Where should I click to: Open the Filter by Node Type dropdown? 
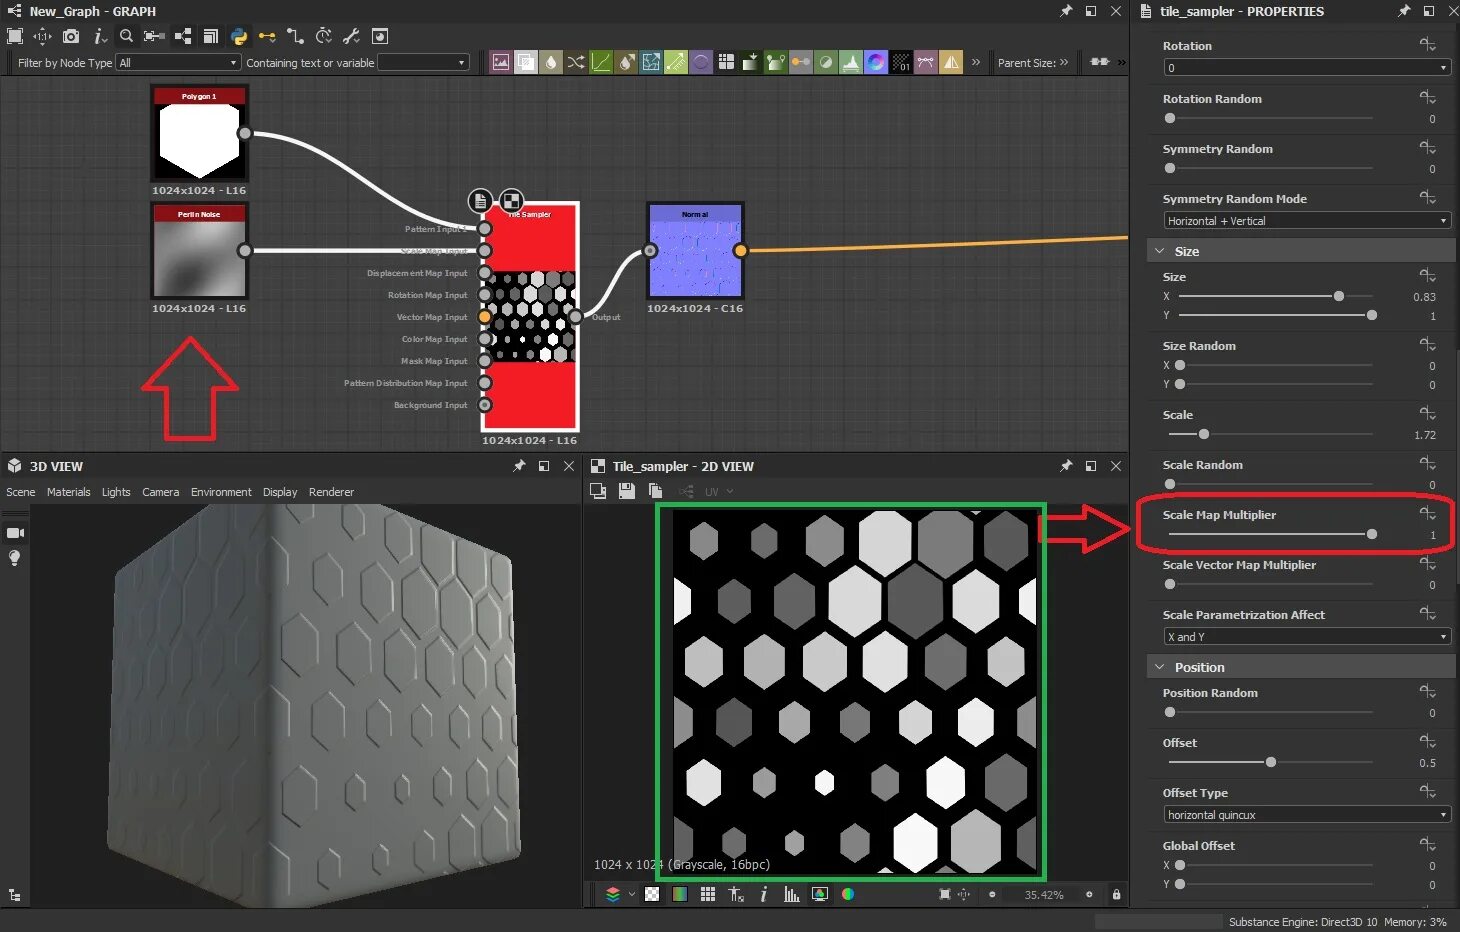[178, 62]
